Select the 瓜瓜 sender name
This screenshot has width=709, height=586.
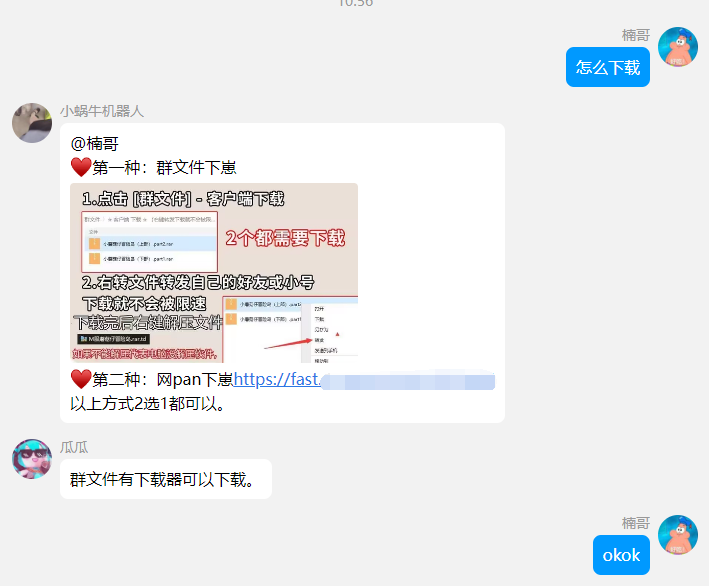74,447
